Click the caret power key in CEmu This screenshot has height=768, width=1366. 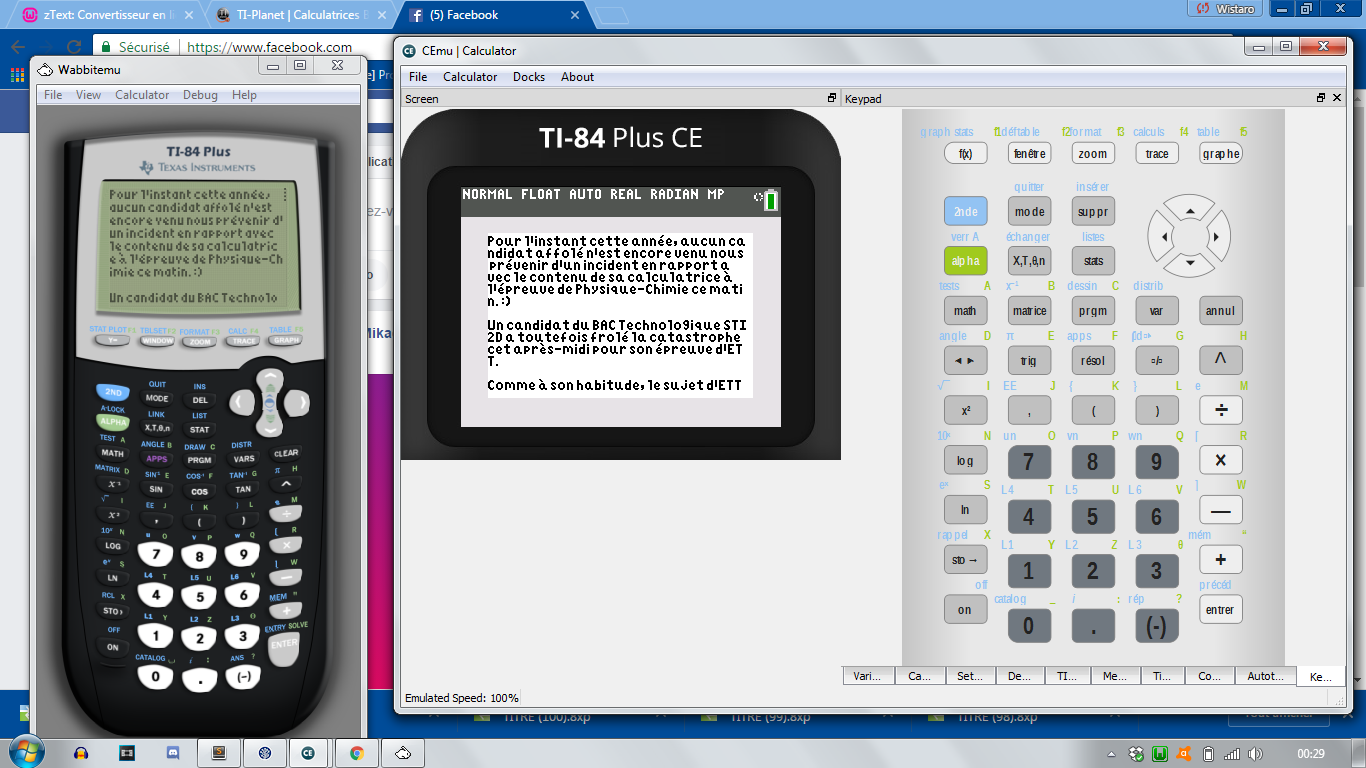(x=1221, y=360)
